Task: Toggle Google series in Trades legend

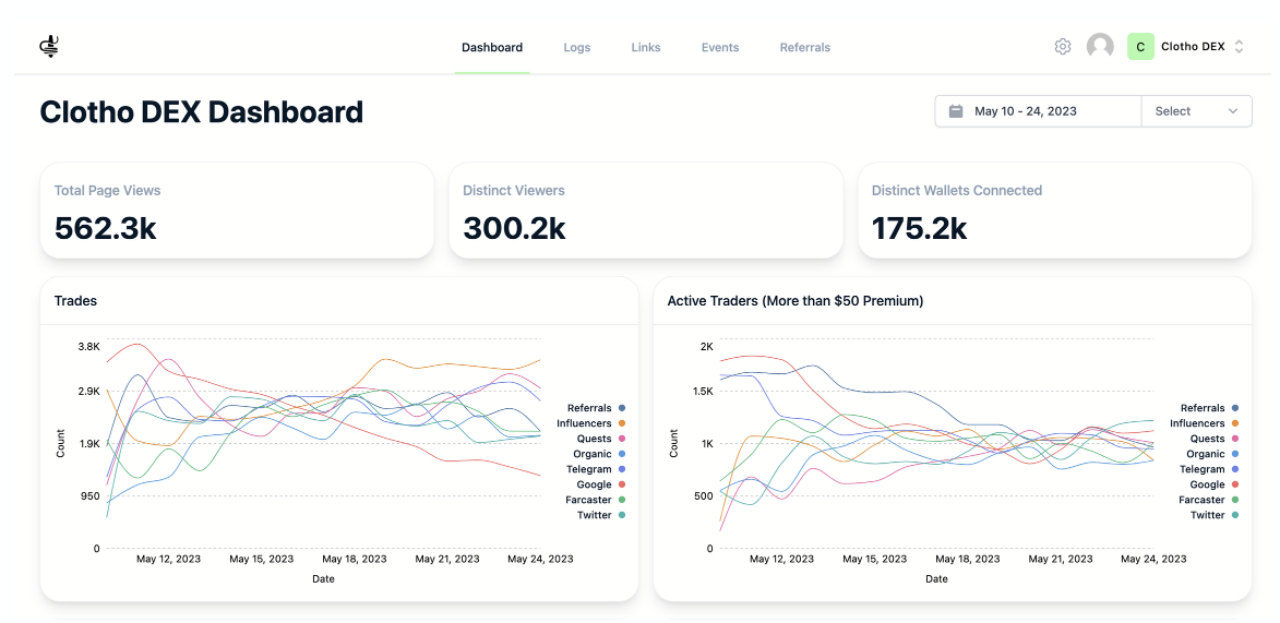Action: click(601, 484)
